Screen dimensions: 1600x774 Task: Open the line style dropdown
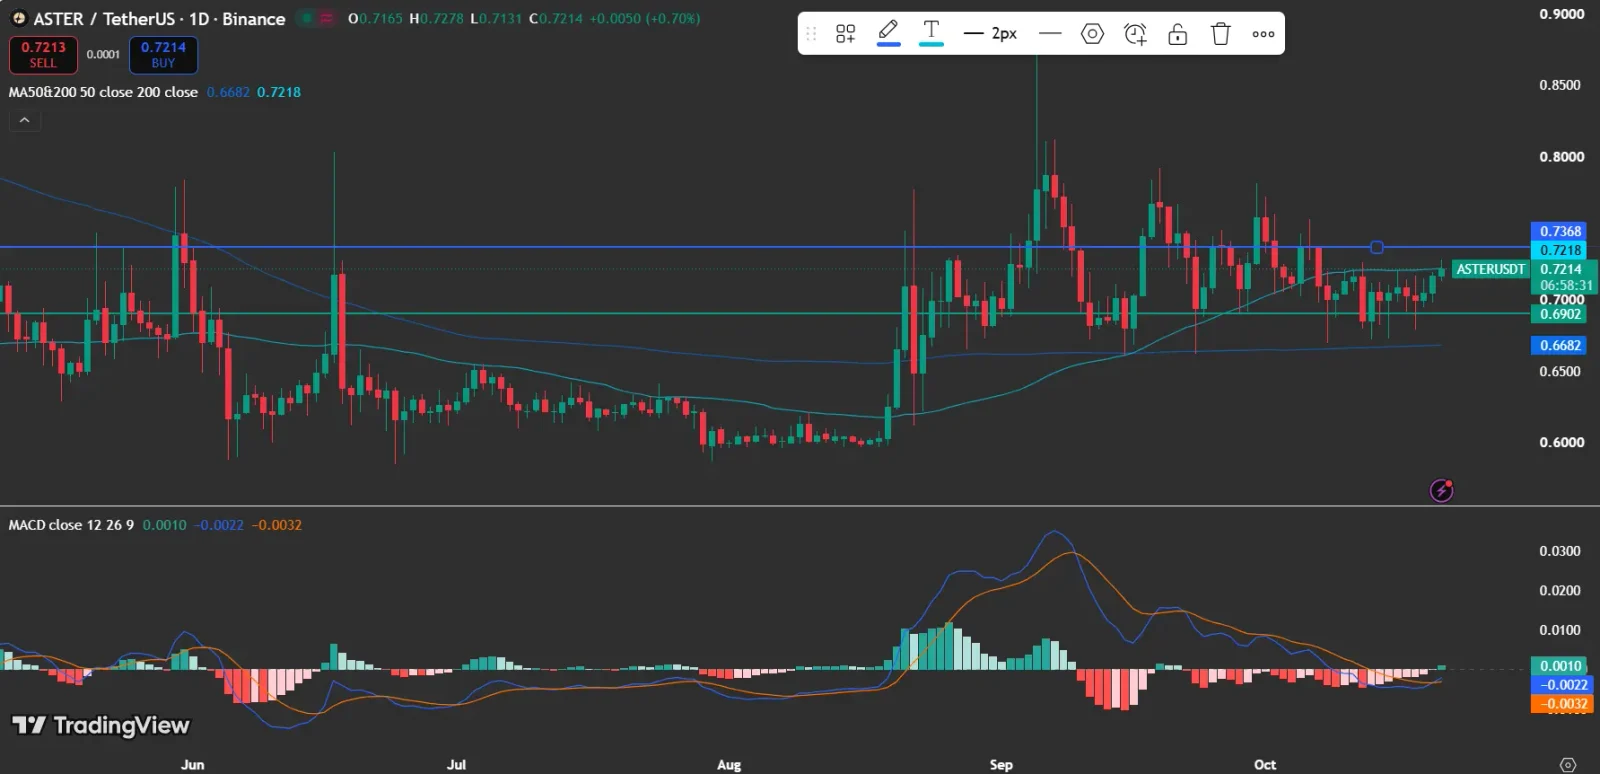click(1050, 34)
